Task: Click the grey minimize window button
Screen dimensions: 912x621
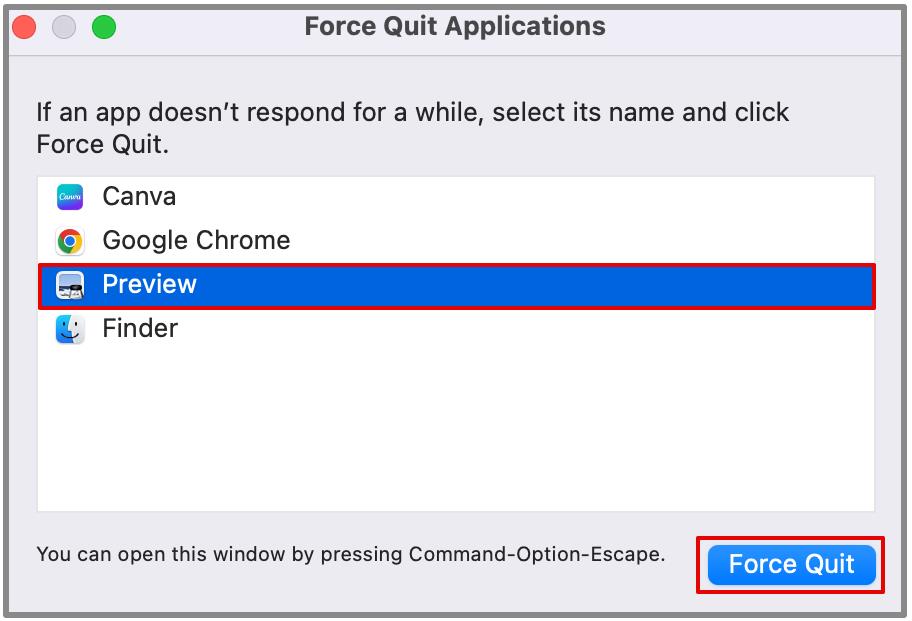Action: pyautogui.click(x=64, y=27)
